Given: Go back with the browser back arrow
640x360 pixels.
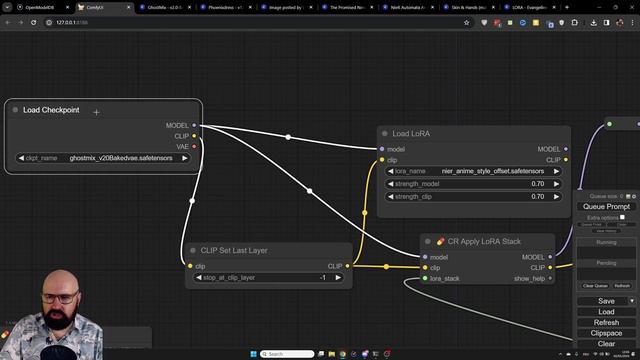Looking at the screenshot, I should pos(8,22).
